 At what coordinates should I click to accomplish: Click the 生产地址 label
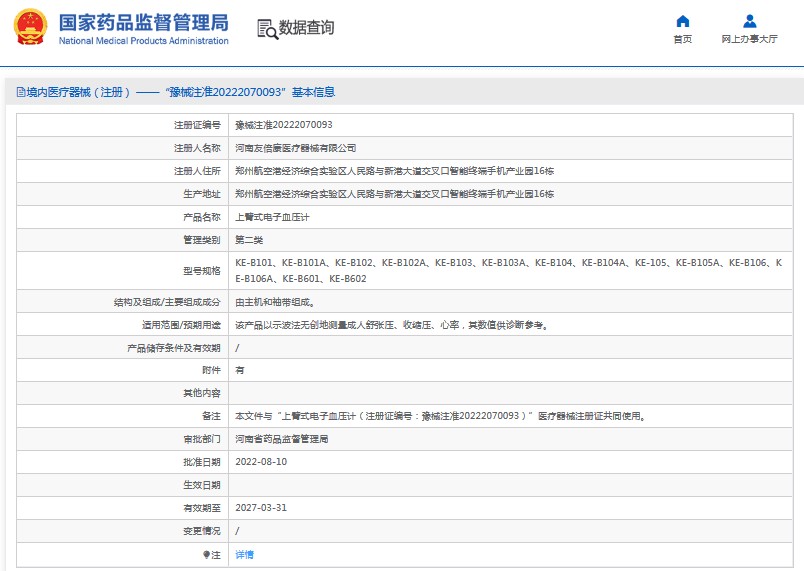click(202, 194)
